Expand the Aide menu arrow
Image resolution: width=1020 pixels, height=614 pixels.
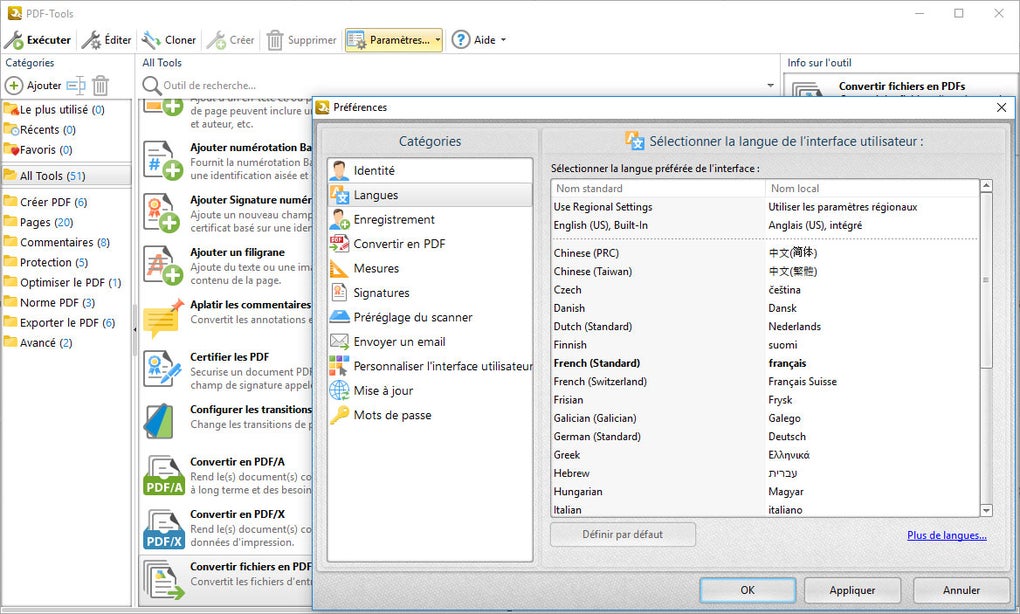[x=503, y=40]
